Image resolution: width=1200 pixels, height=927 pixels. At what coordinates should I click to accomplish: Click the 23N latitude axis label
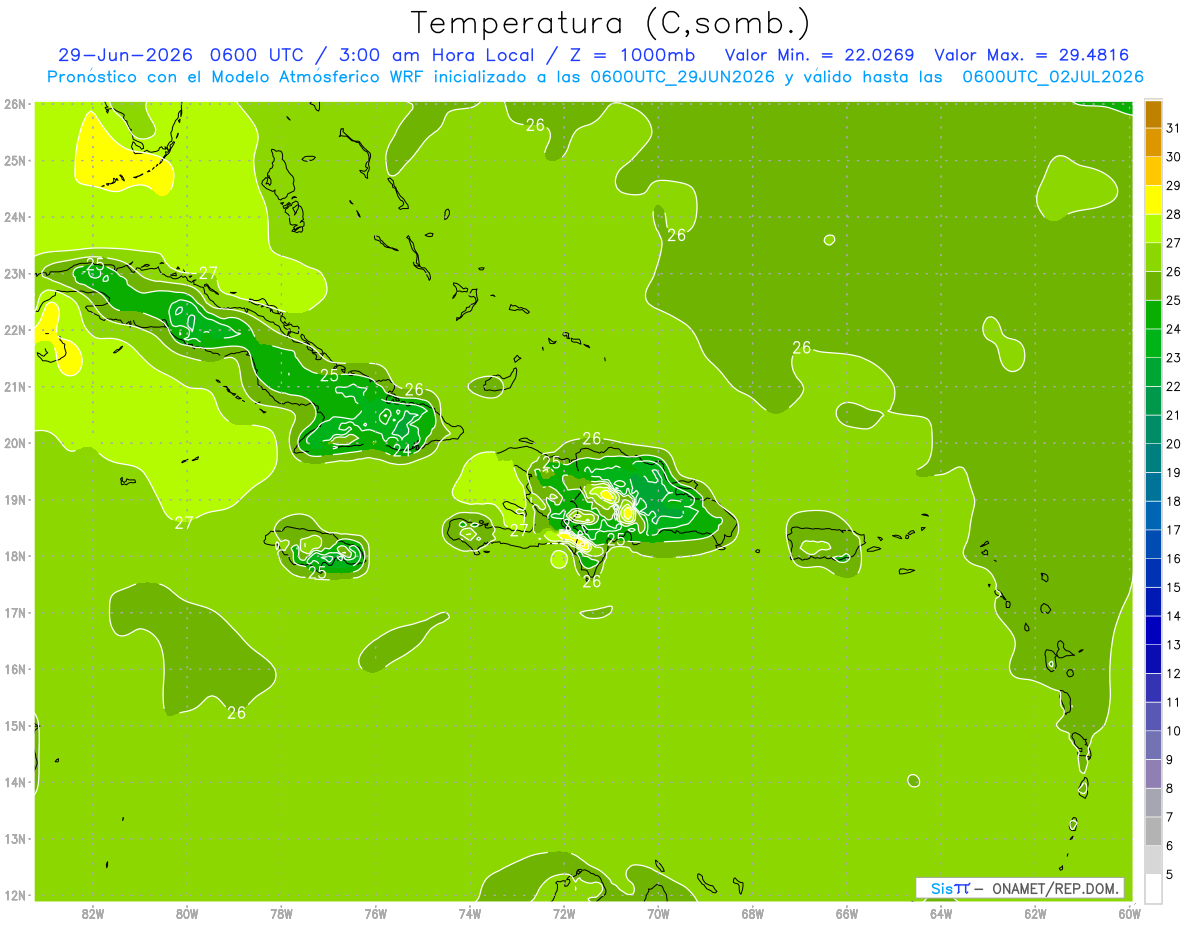[x=14, y=274]
